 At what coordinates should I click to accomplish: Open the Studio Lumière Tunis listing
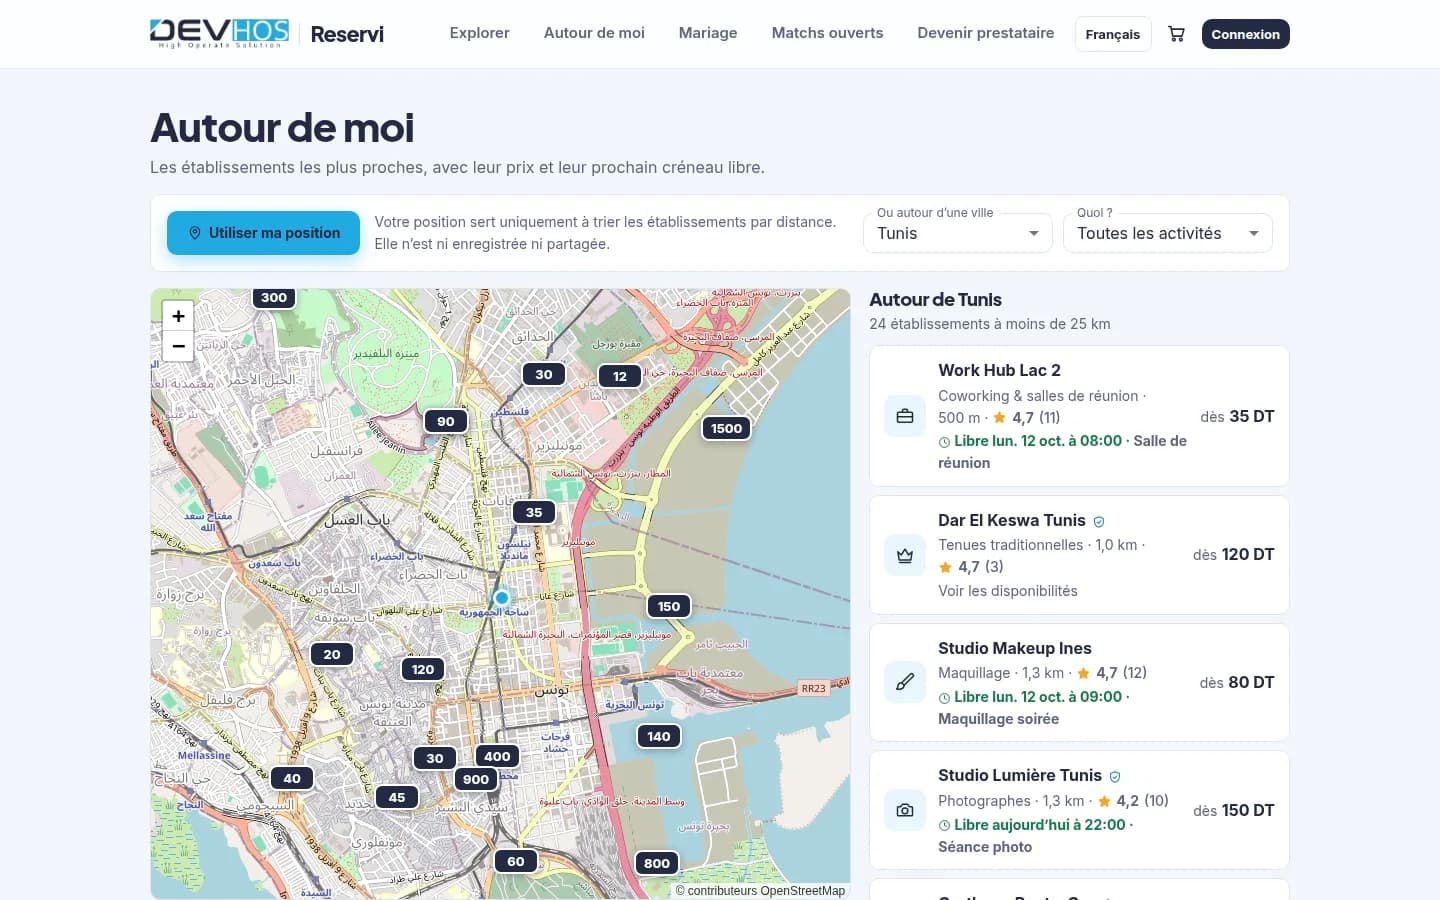point(1079,810)
